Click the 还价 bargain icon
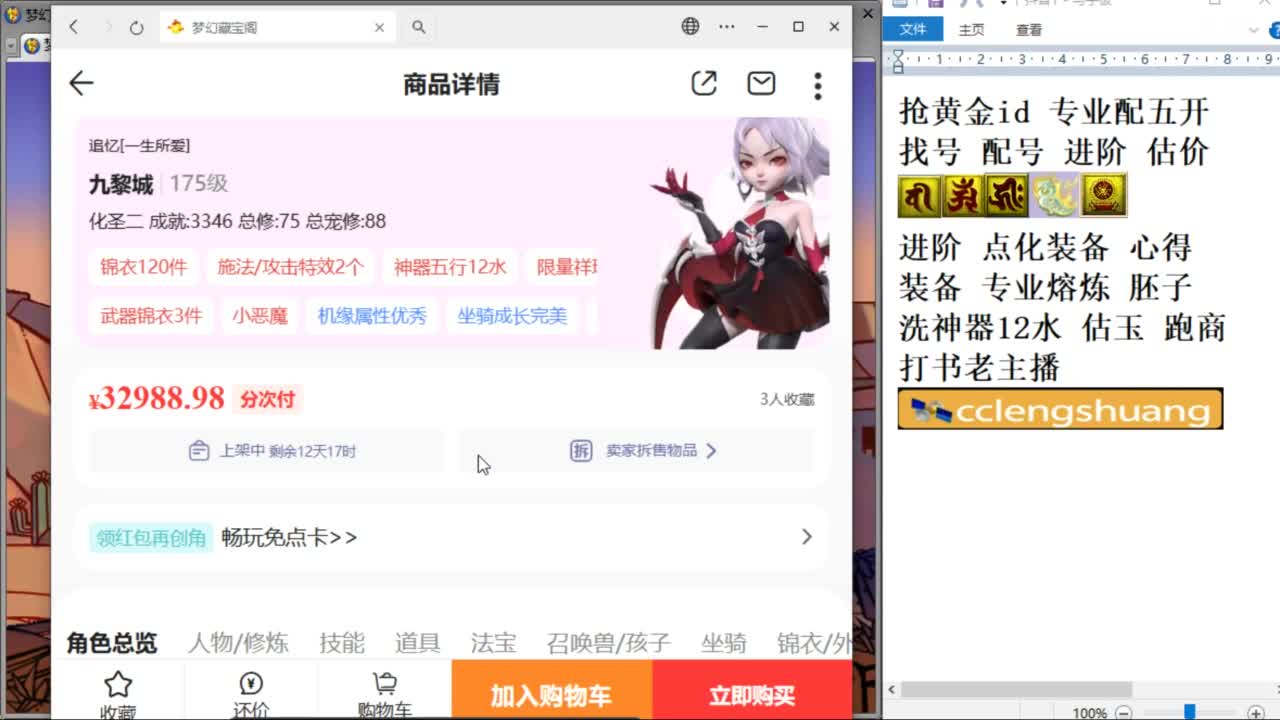Viewport: 1280px width, 720px height. (x=251, y=684)
